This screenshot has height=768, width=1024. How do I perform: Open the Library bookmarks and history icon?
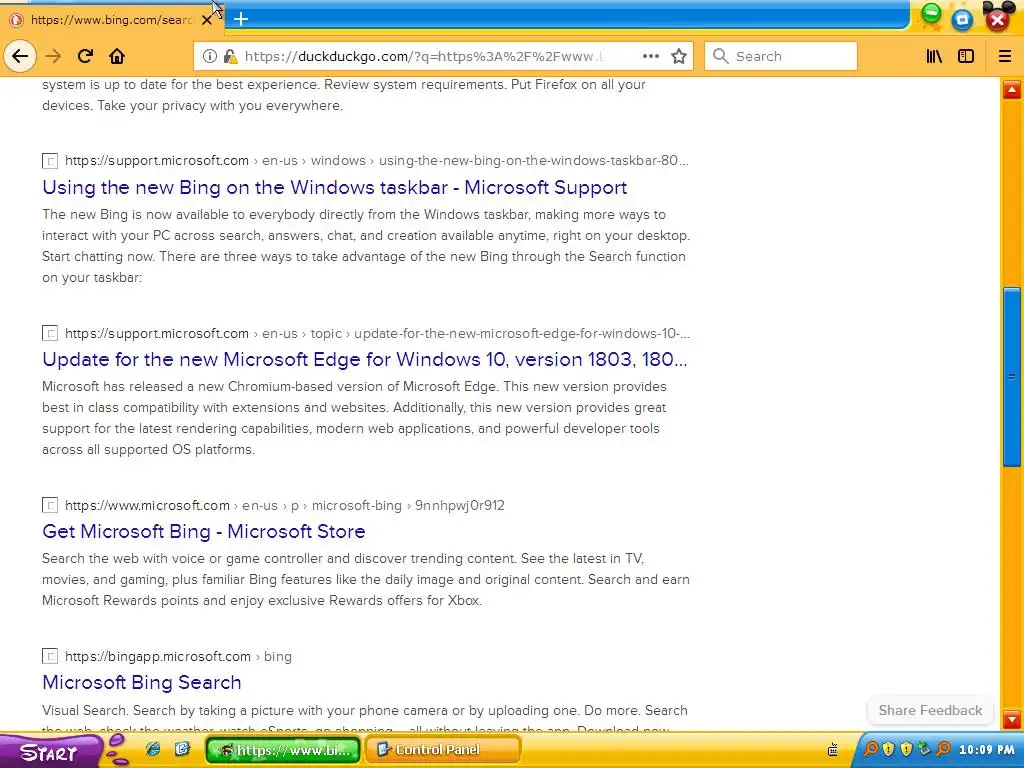934,56
